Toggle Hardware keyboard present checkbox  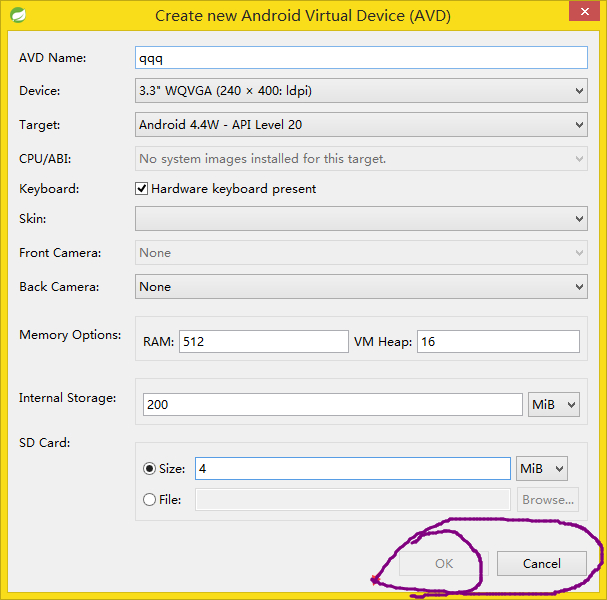141,189
